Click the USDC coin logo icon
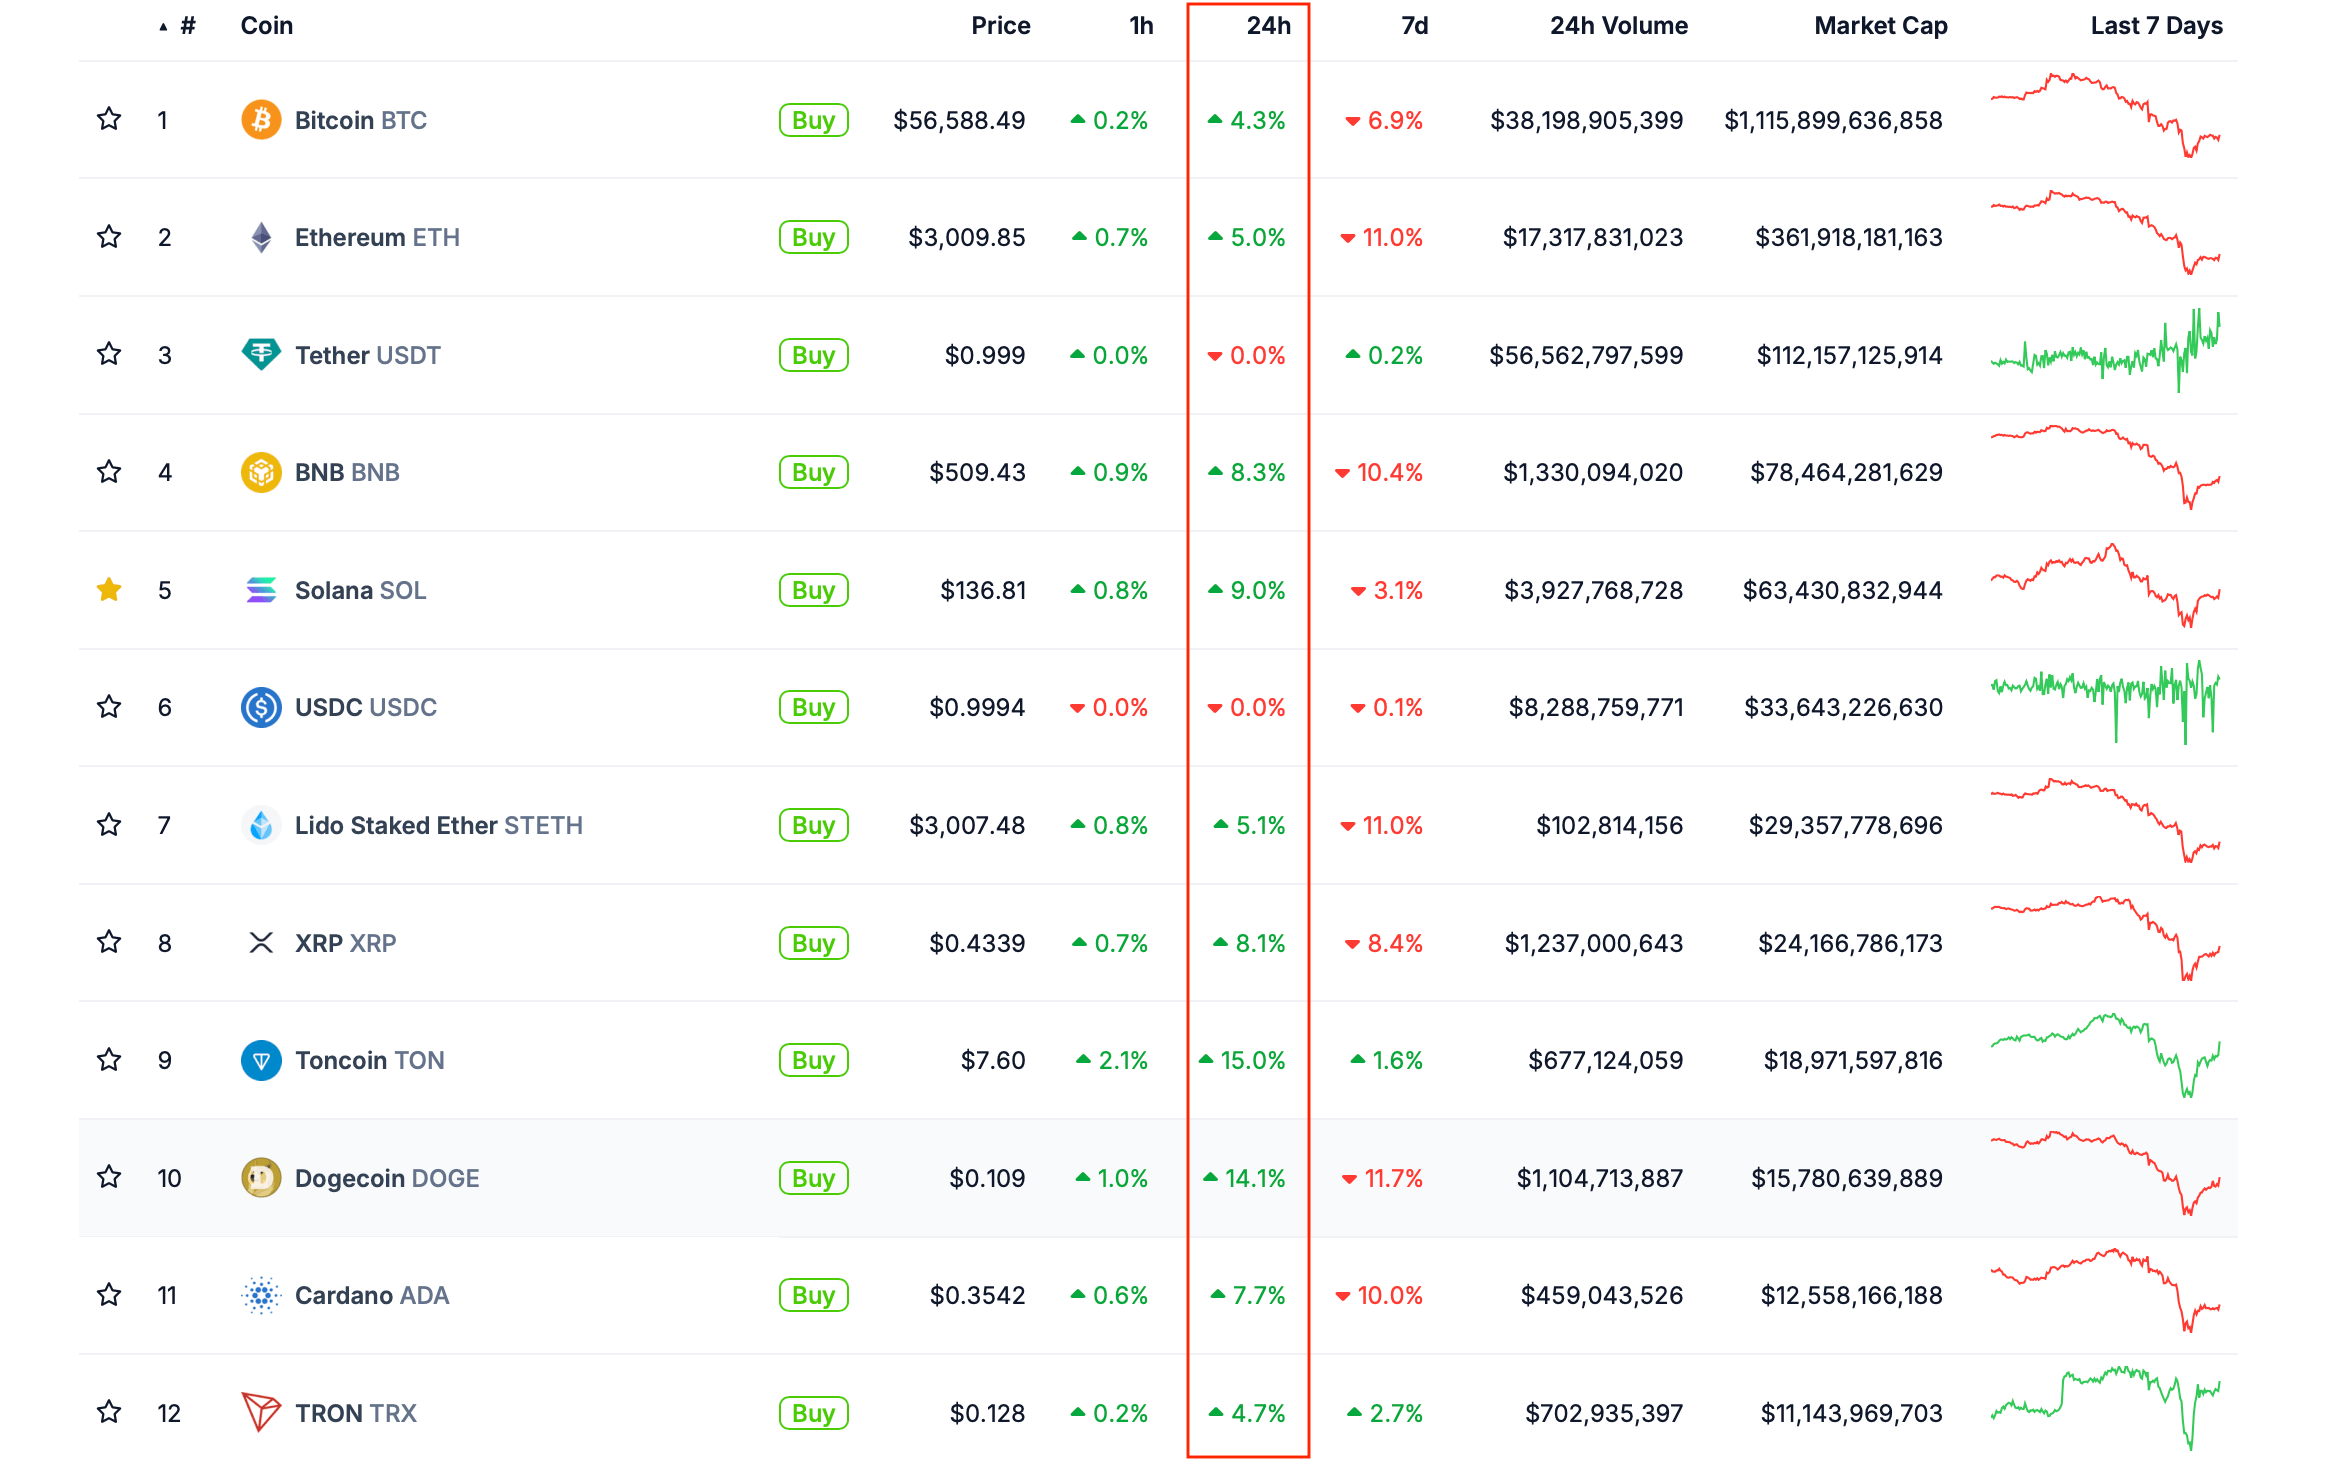Screen dimensions: 2340x1468 click(261, 707)
